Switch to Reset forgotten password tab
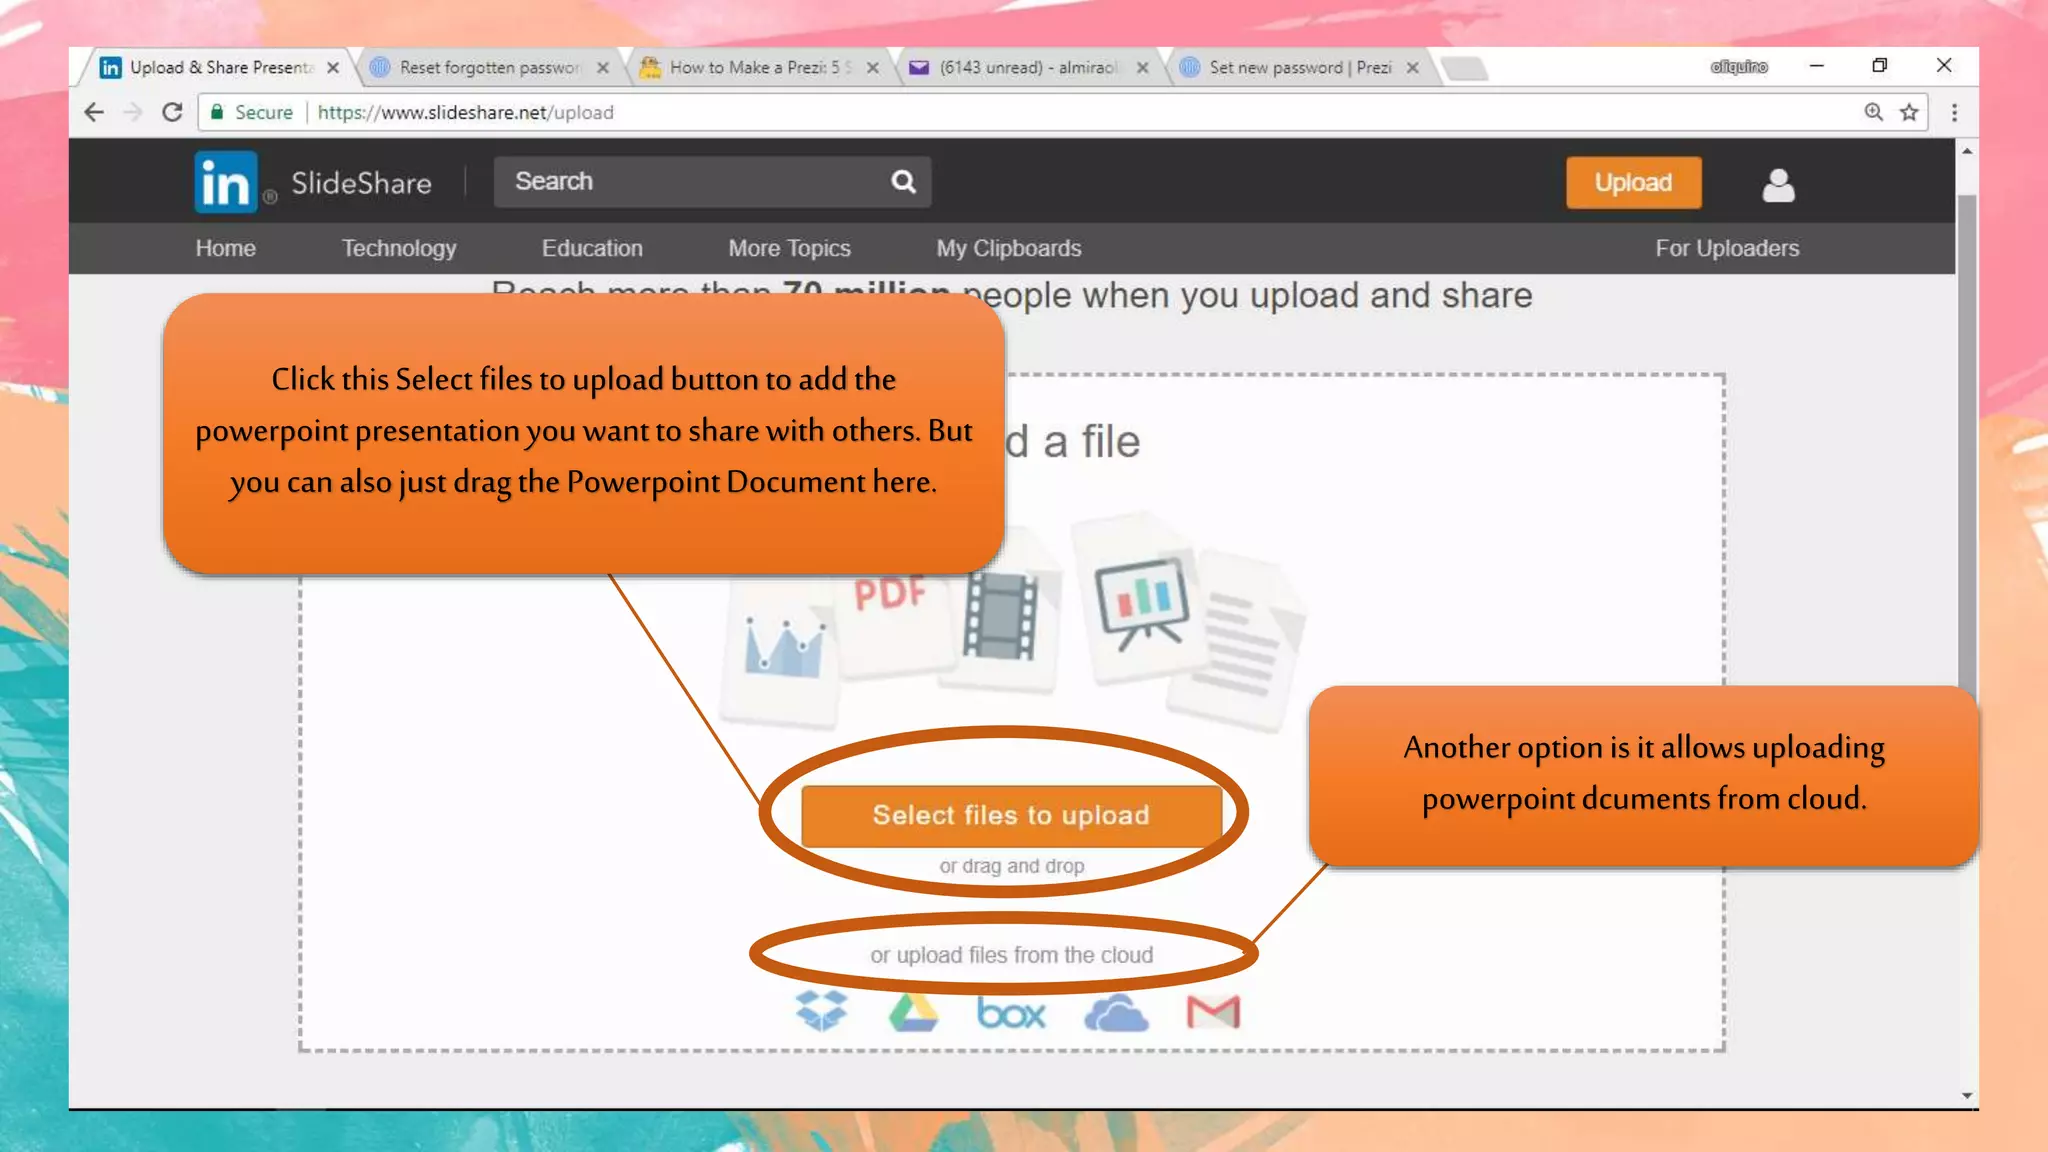This screenshot has height=1152, width=2048. click(488, 67)
